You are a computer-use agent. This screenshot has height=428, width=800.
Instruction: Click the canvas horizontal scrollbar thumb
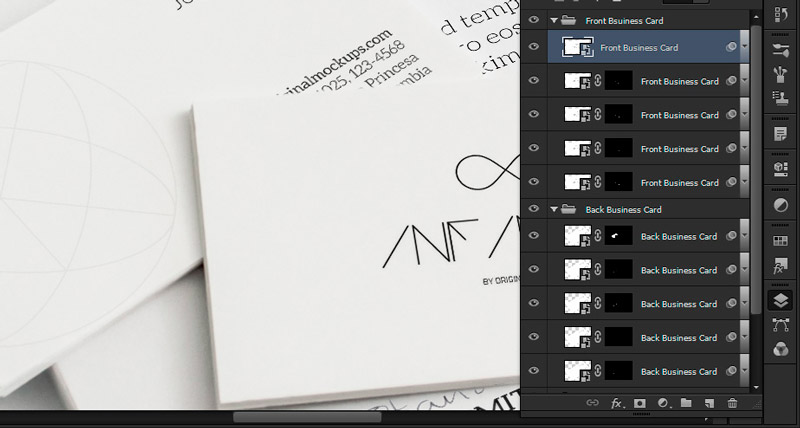[x=307, y=417]
